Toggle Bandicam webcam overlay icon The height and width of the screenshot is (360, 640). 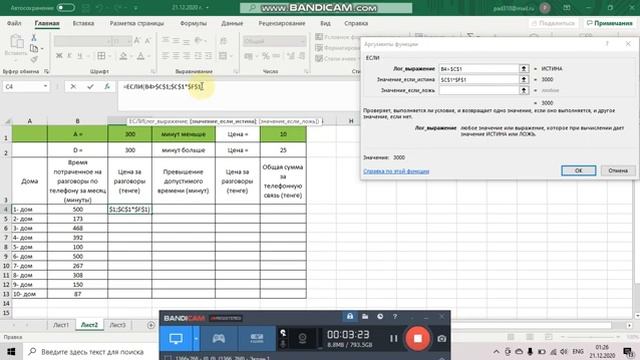click(x=302, y=338)
